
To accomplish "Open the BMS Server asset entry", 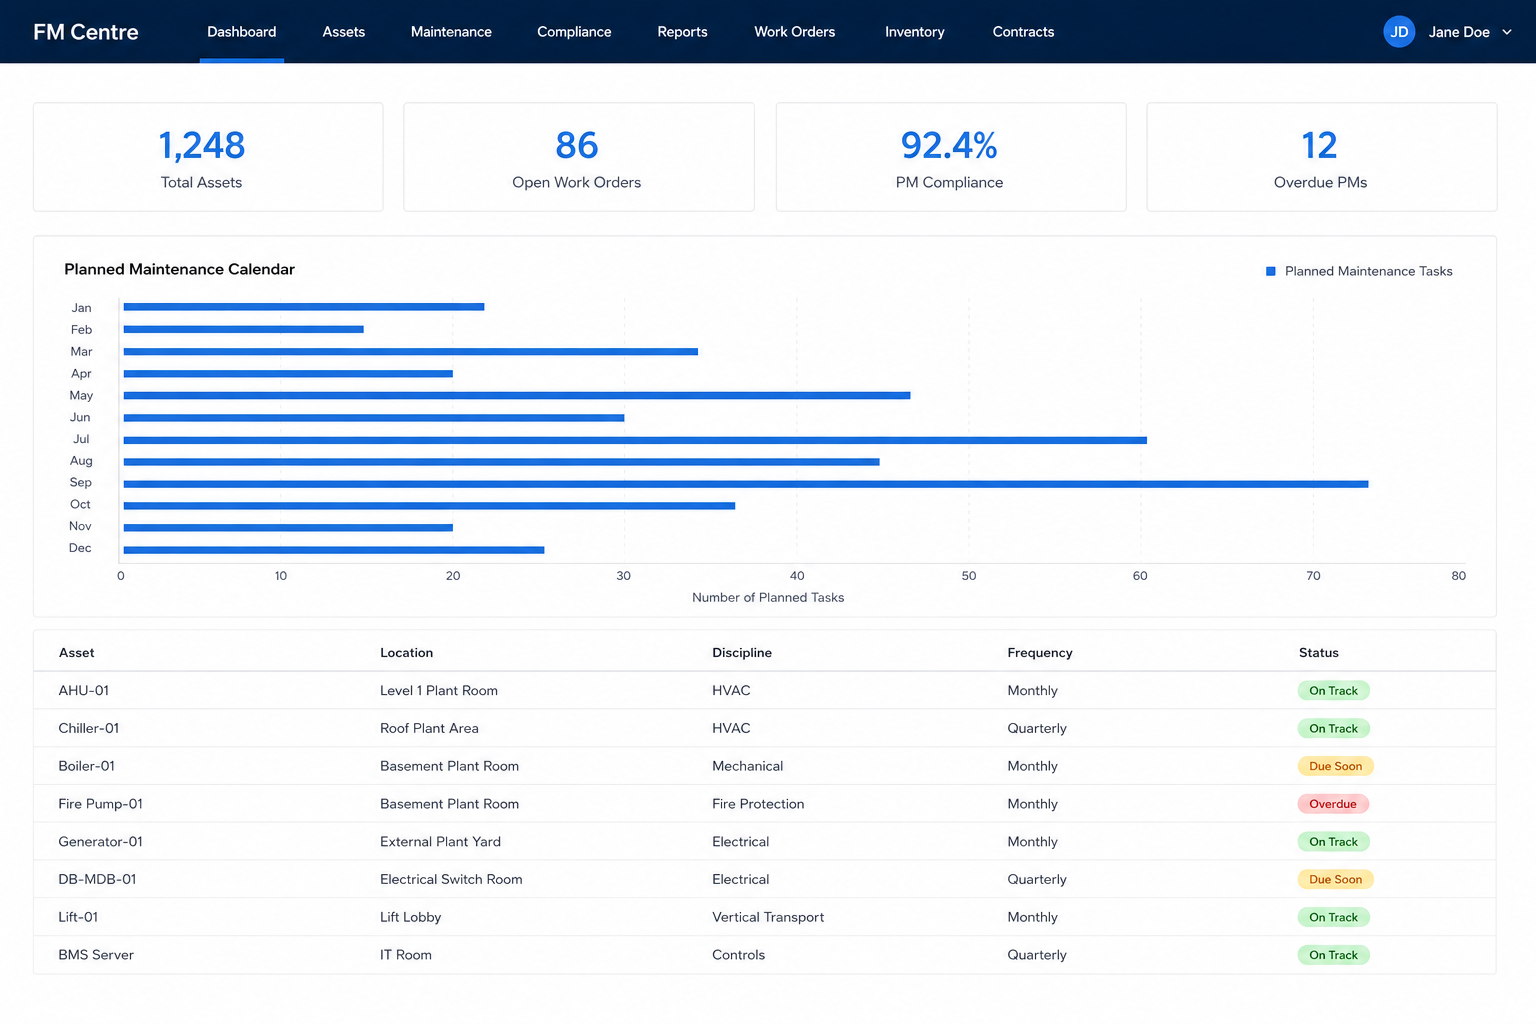I will [96, 955].
